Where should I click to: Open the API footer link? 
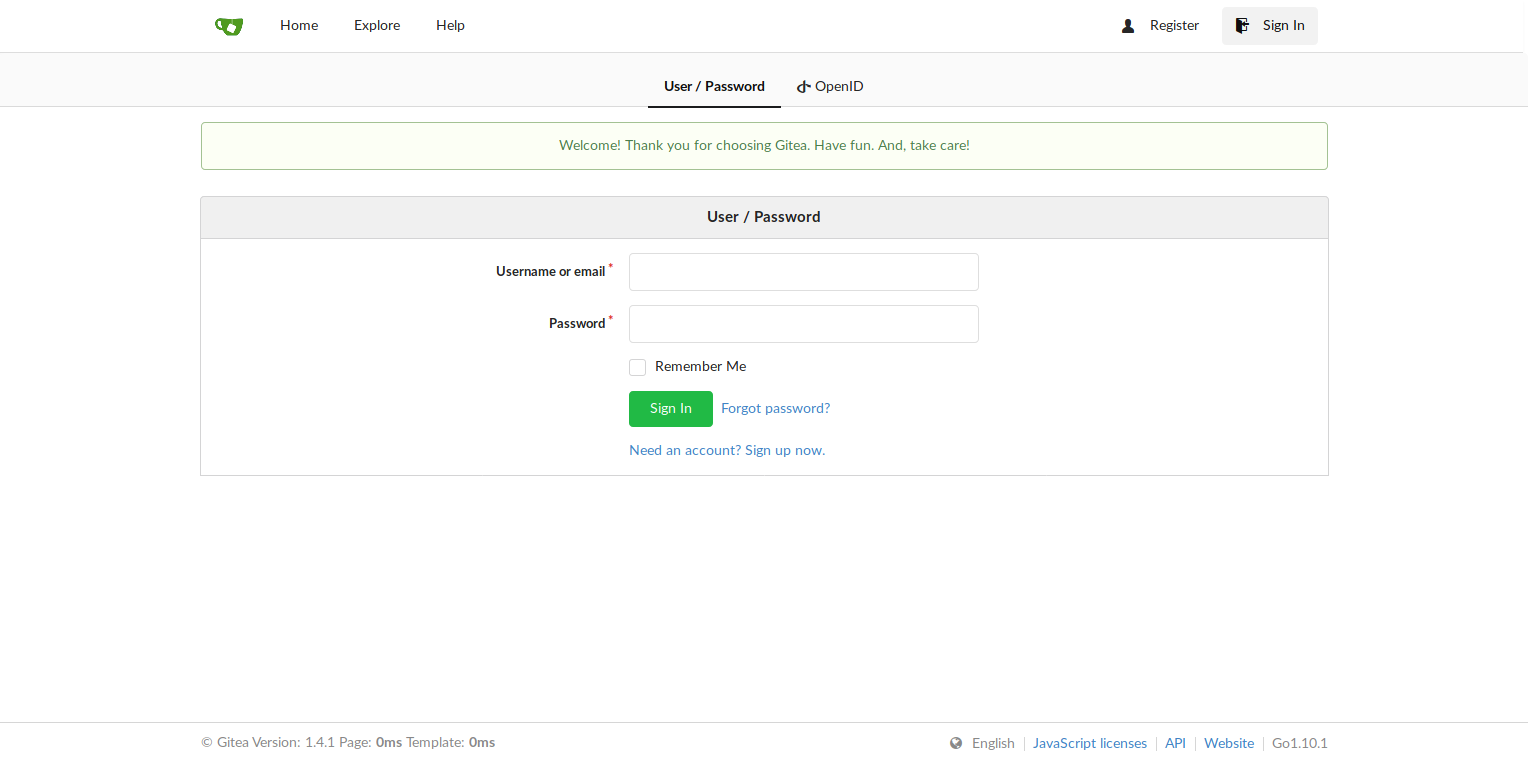(x=1175, y=743)
